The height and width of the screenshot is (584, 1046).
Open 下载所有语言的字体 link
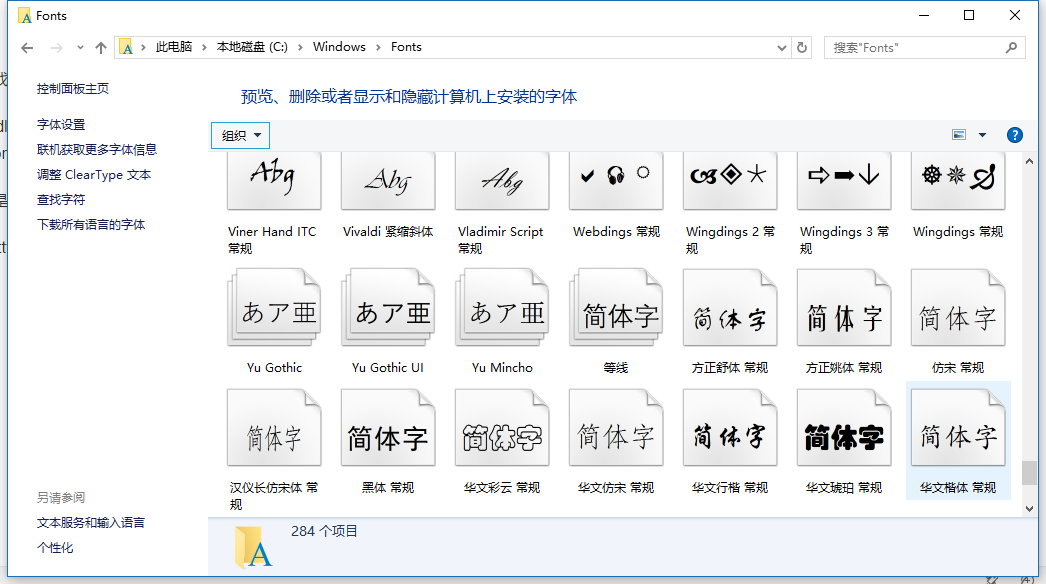coord(91,225)
